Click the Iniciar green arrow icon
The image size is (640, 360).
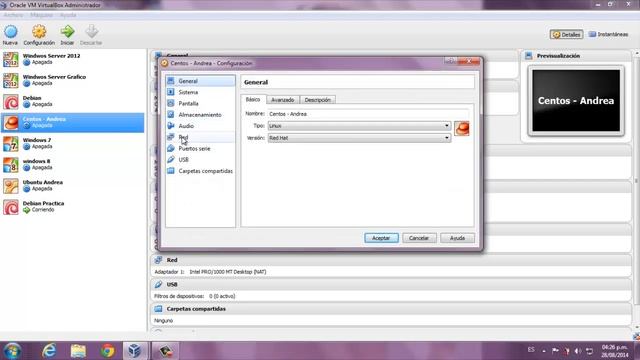(67, 32)
